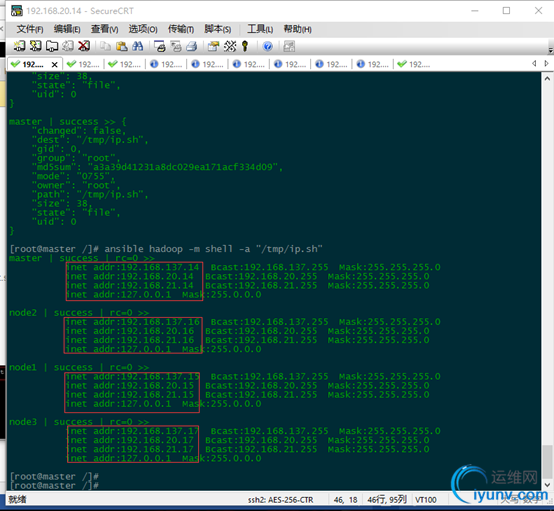554x511 pixels.
Task: Open the toolbar overflow chevron
Action: click(550, 50)
